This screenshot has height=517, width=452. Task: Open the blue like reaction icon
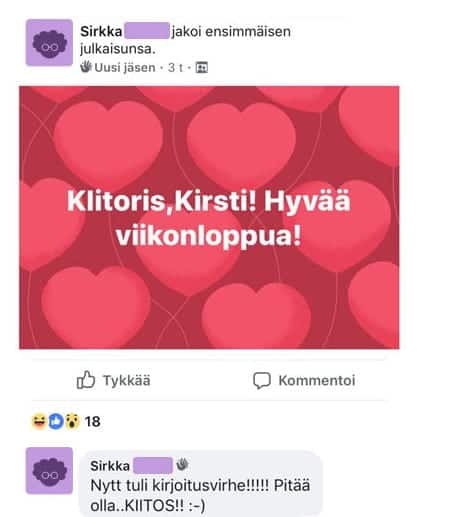[x=56, y=421]
